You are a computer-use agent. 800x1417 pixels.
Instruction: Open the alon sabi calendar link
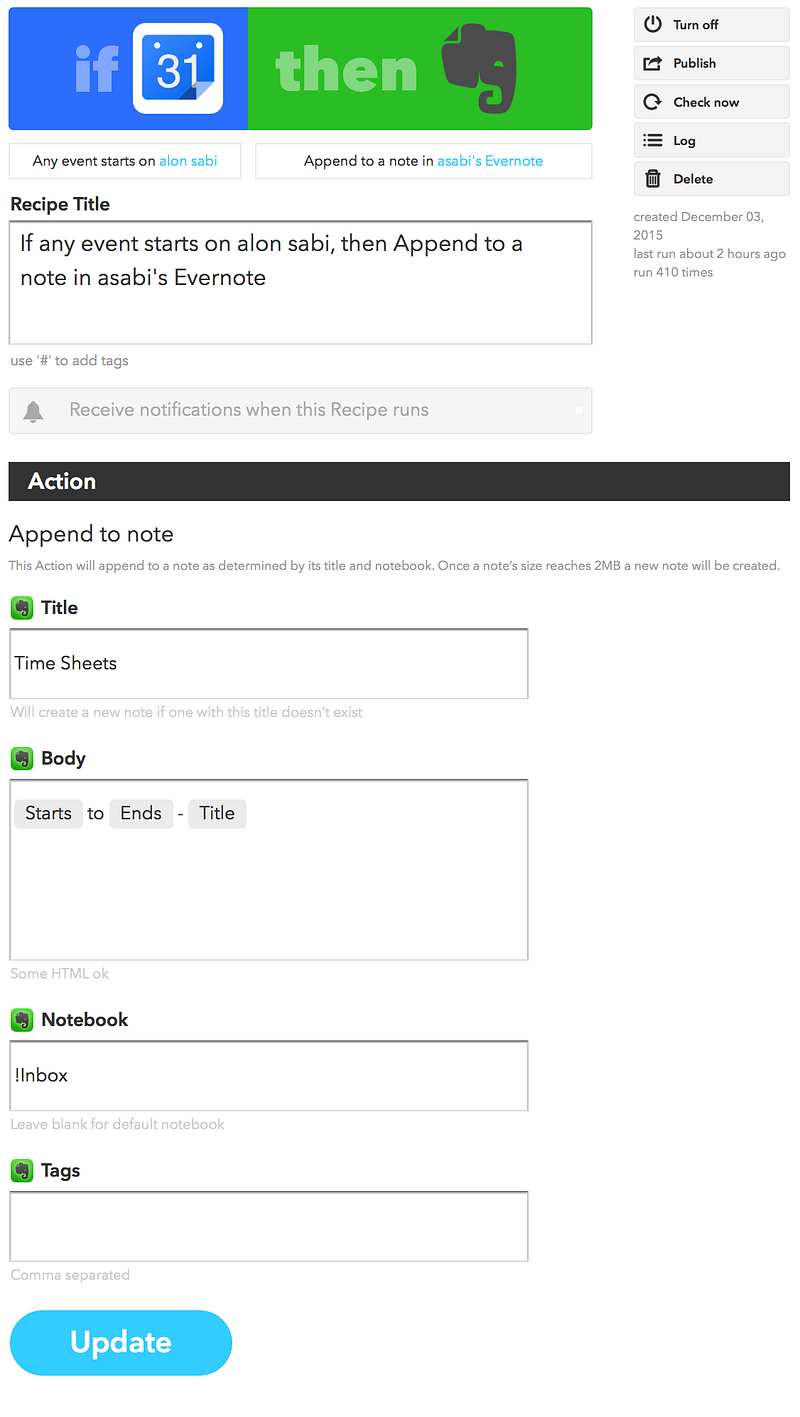coord(188,160)
